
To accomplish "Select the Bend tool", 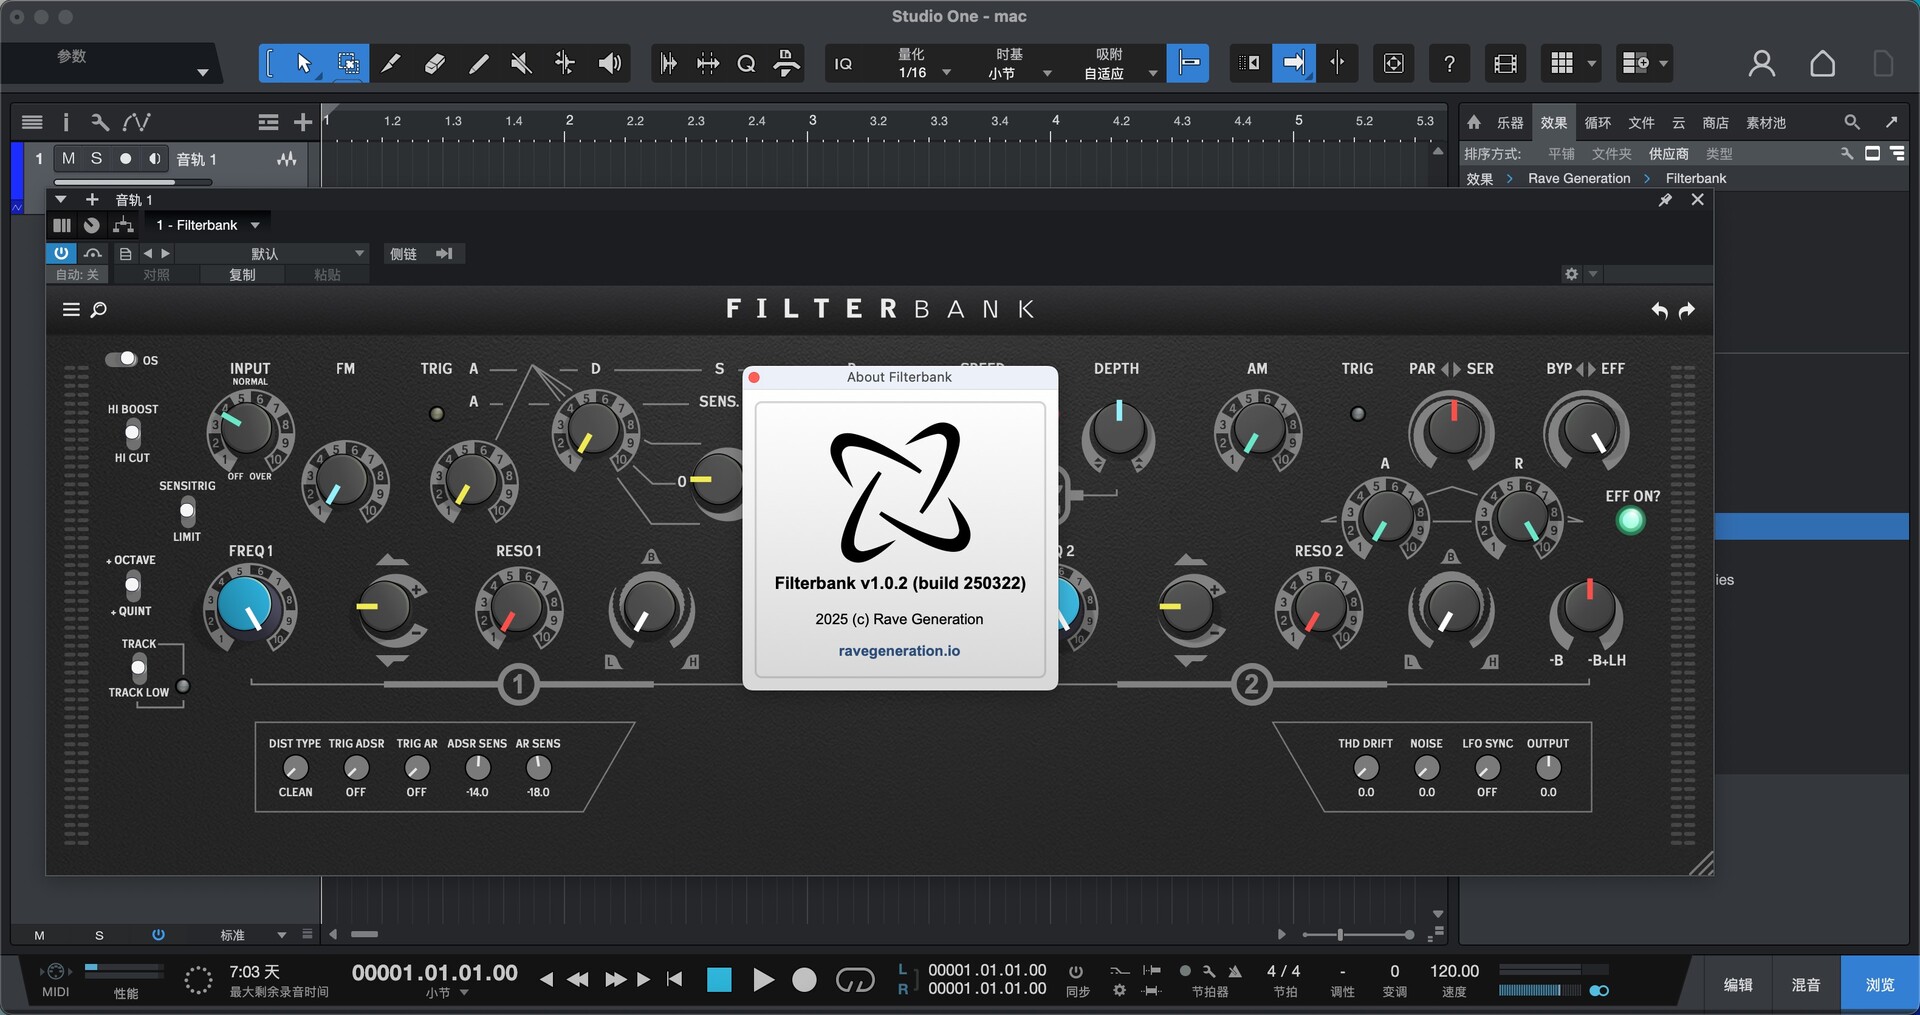I will (x=565, y=63).
